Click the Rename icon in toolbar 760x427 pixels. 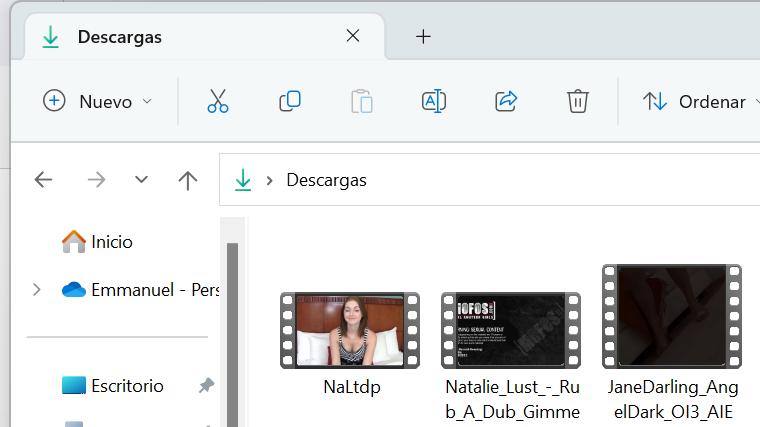(434, 101)
